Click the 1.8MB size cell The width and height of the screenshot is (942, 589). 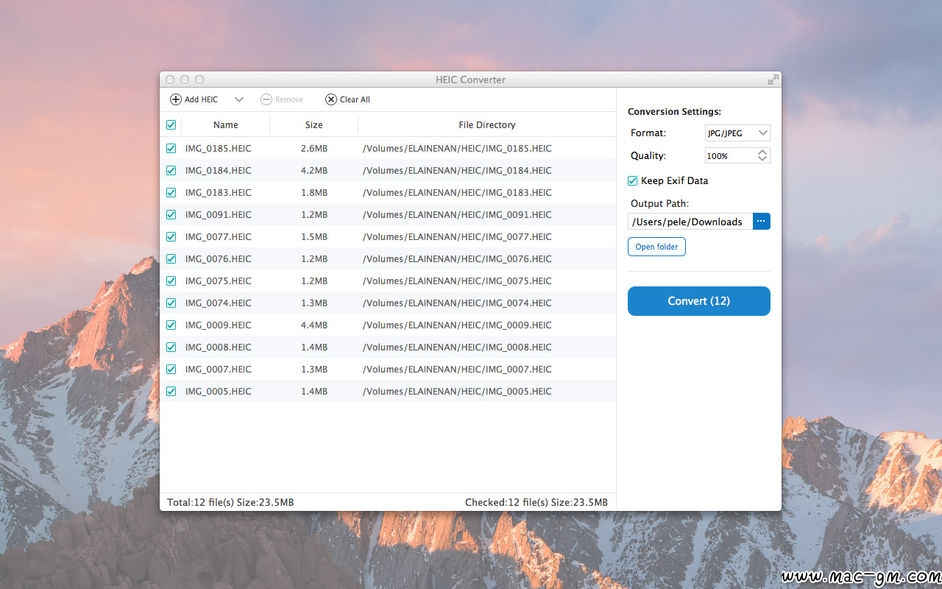(314, 193)
